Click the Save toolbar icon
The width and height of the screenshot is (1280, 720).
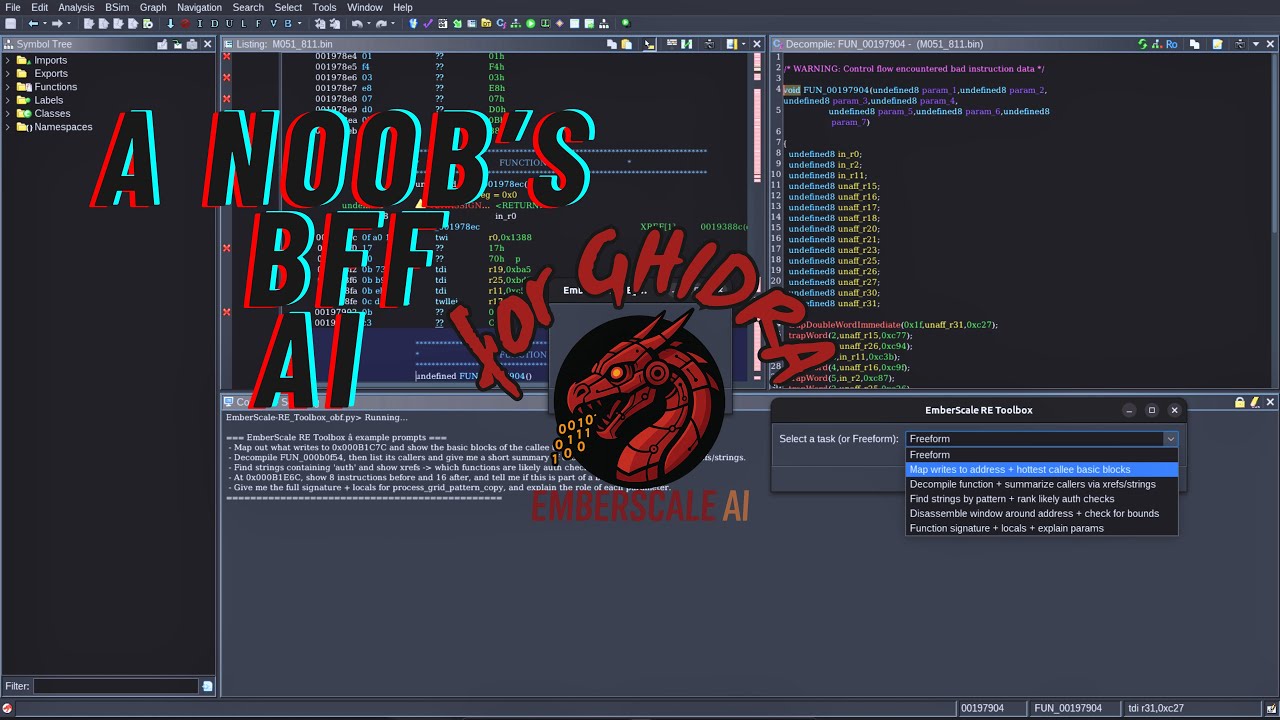(x=10, y=23)
